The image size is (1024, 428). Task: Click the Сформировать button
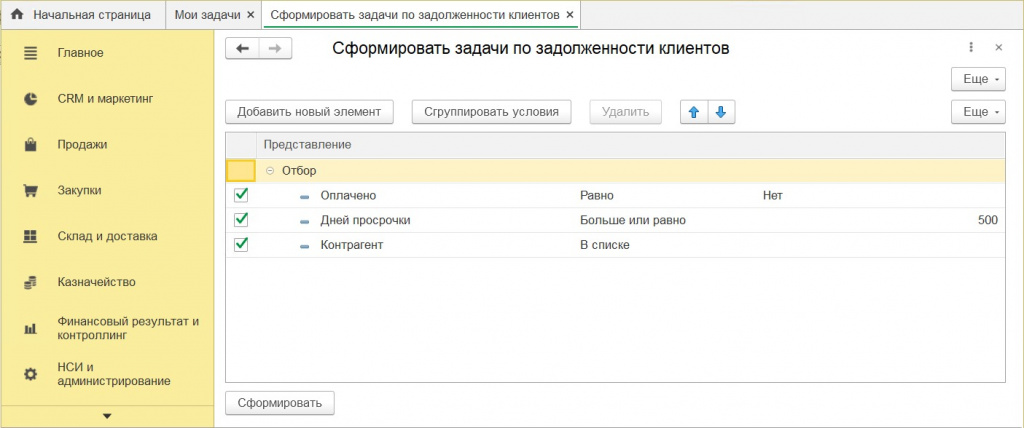coord(280,403)
